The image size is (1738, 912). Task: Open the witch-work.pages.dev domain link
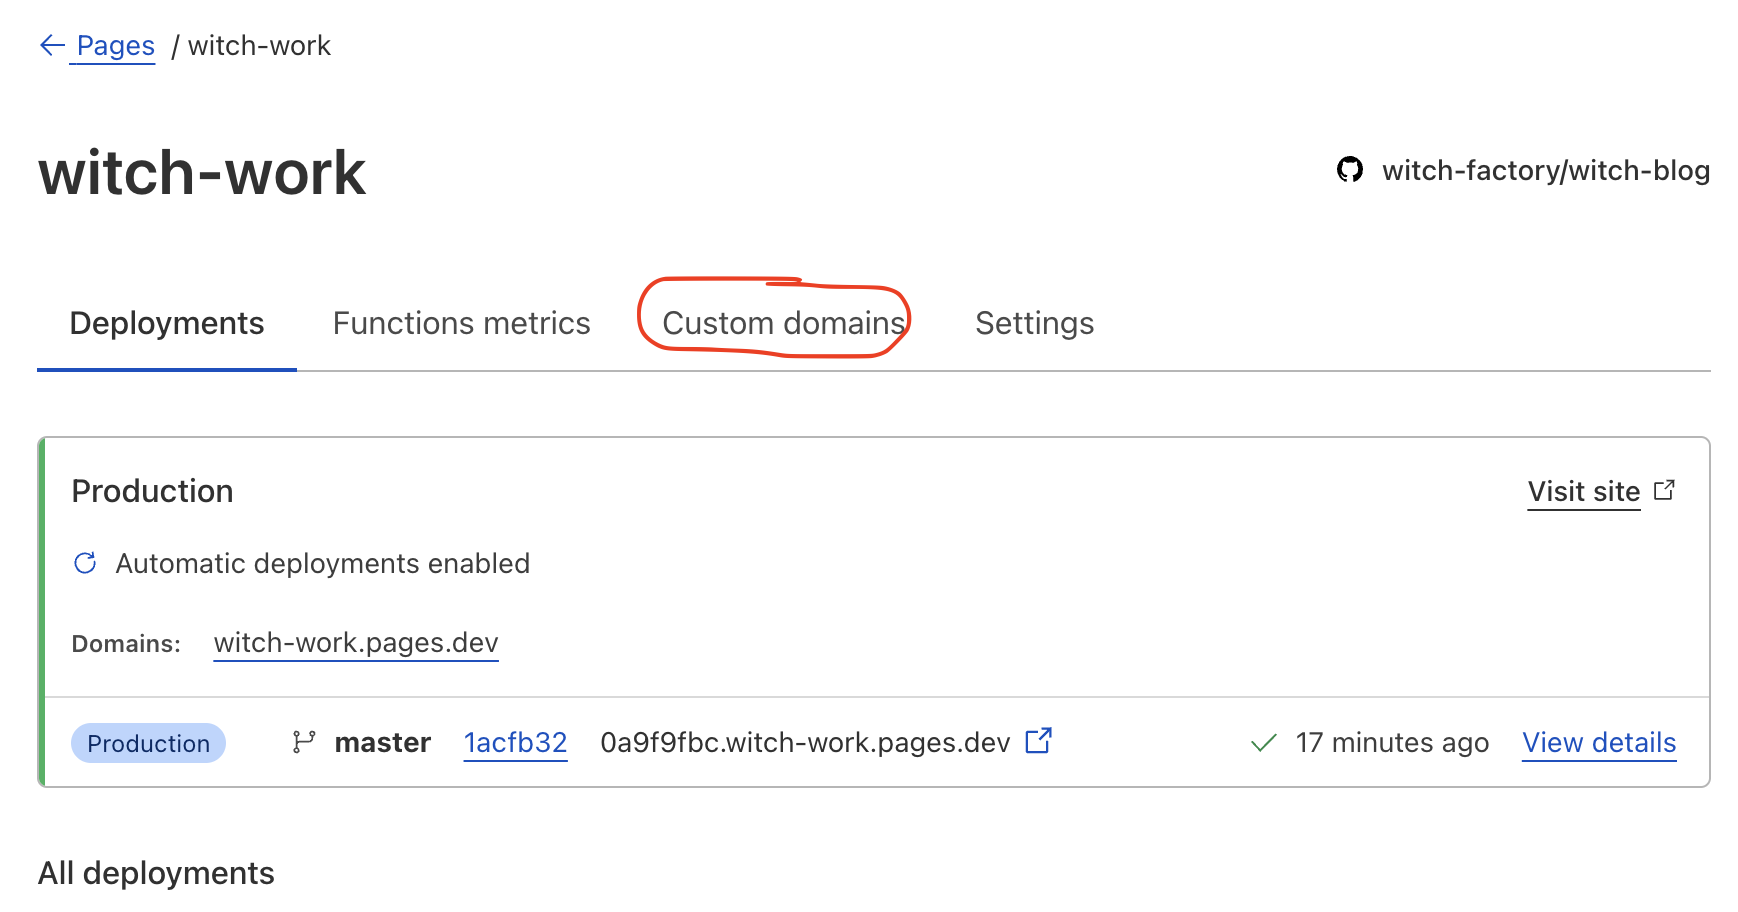pos(355,643)
